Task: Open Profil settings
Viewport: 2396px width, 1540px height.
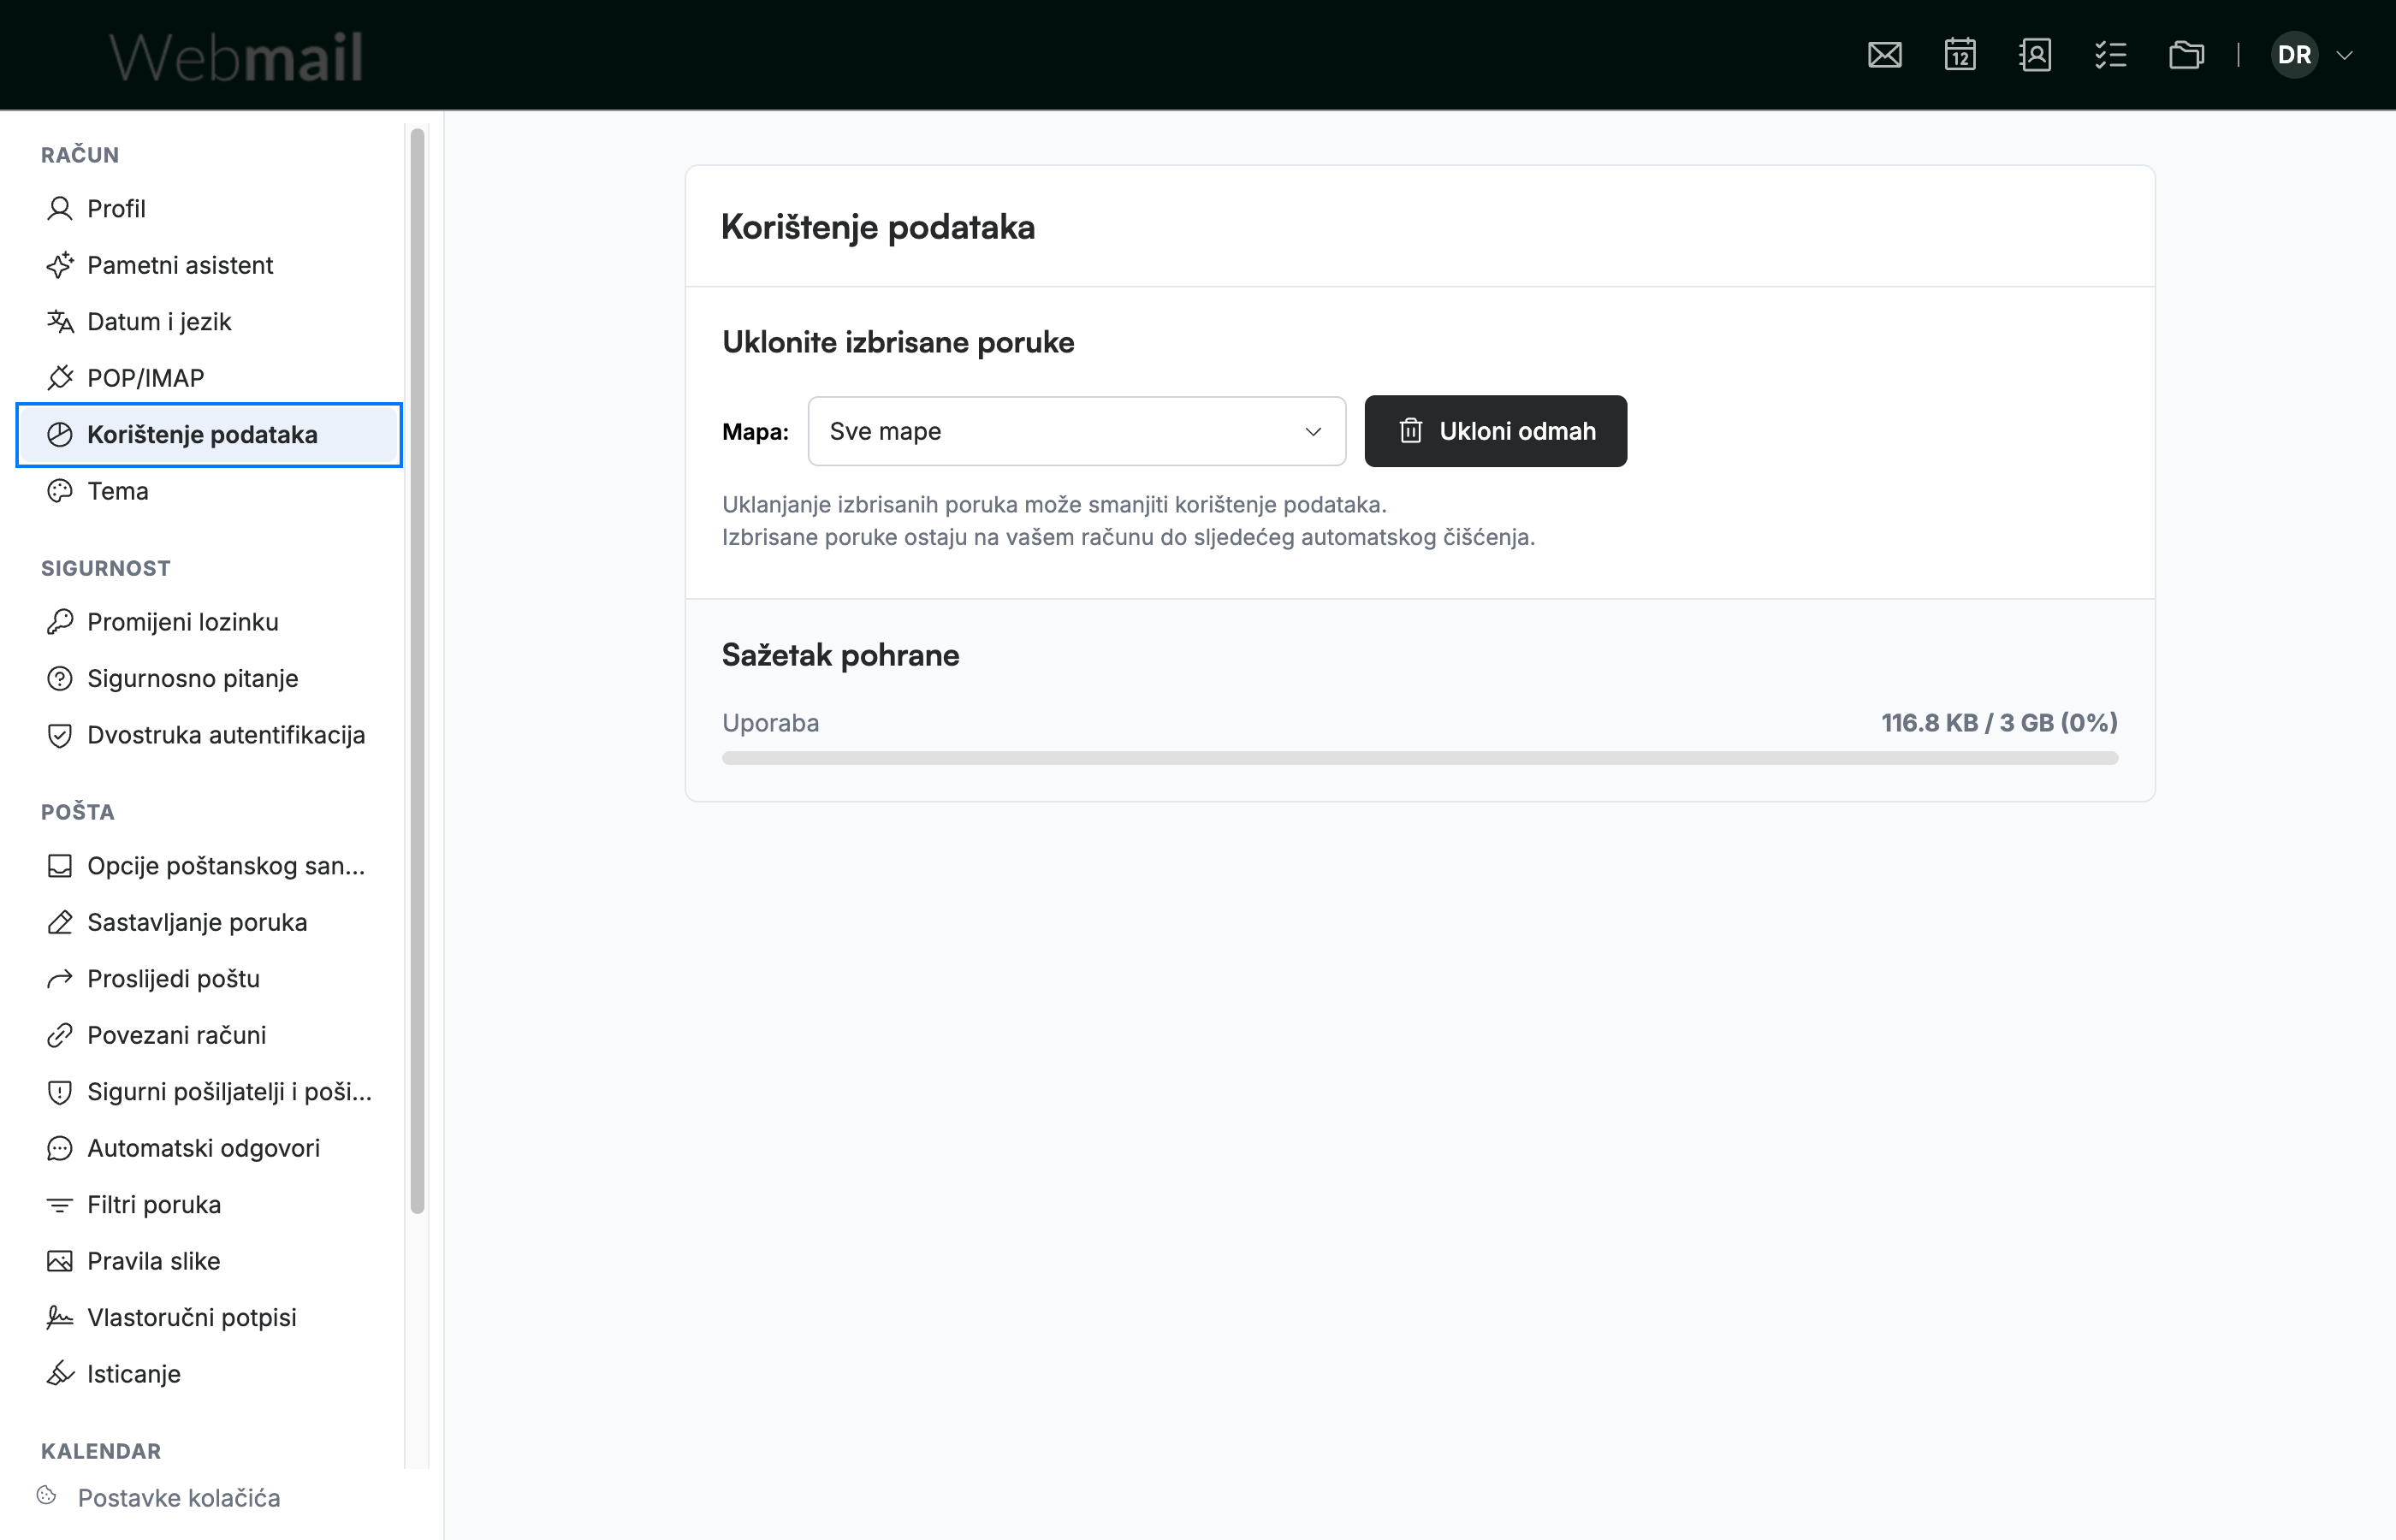Action: pyautogui.click(x=209, y=208)
